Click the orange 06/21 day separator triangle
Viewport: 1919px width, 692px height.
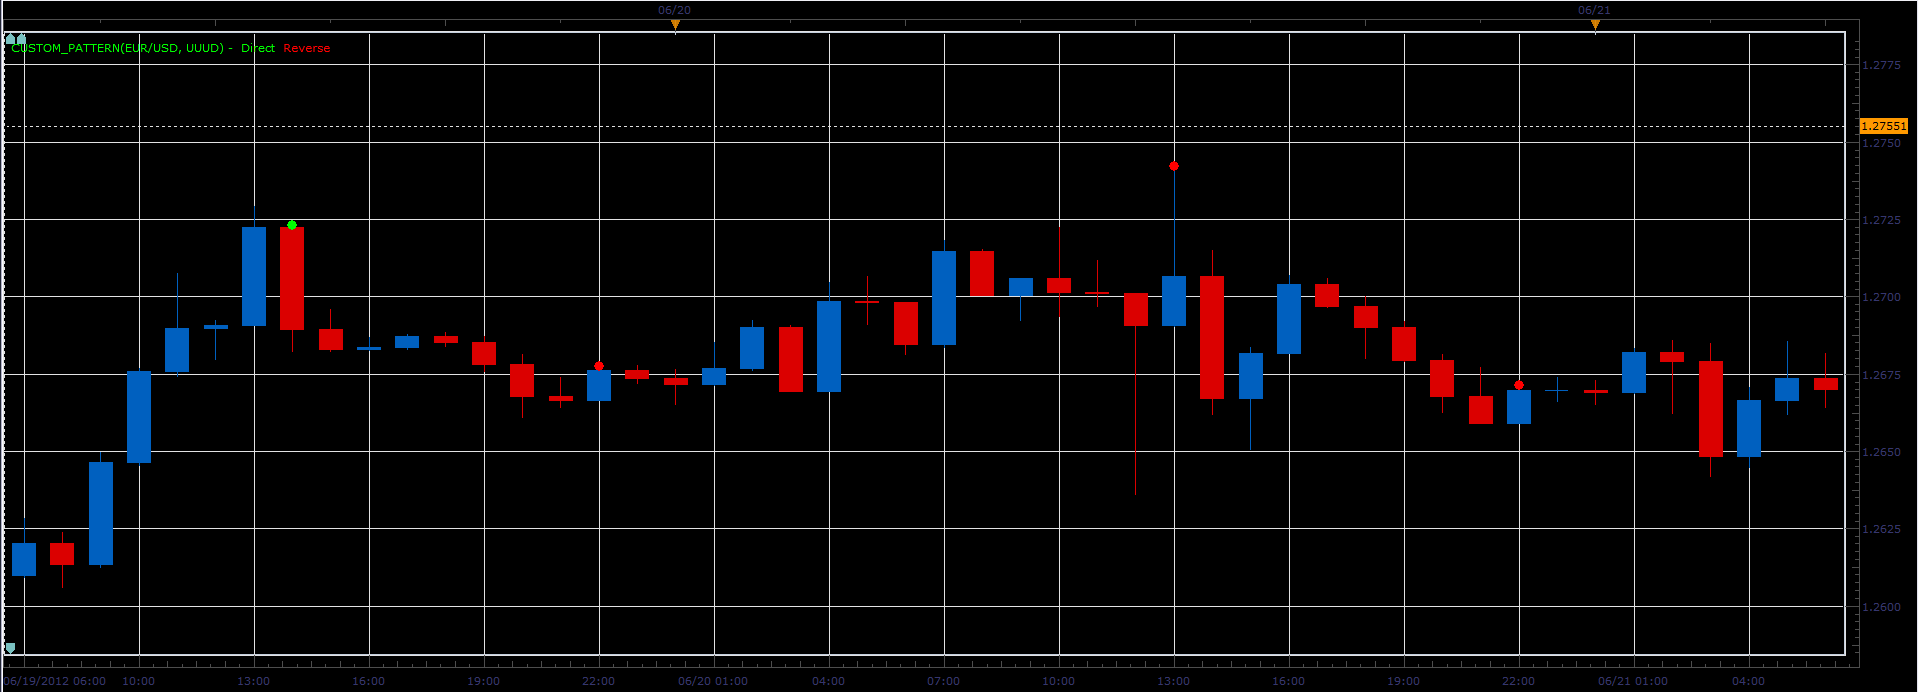1595,24
